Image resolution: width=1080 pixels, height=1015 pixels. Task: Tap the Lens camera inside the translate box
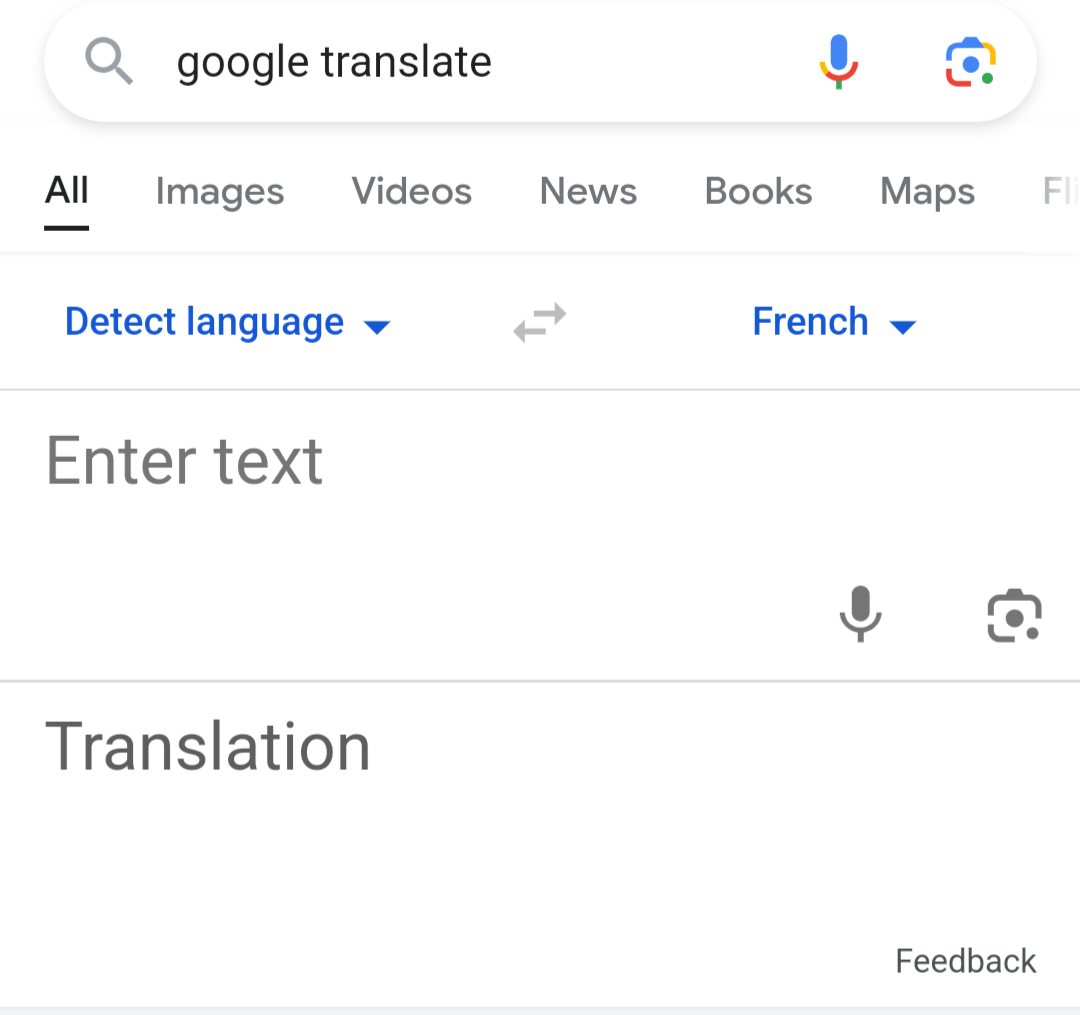[1014, 615]
